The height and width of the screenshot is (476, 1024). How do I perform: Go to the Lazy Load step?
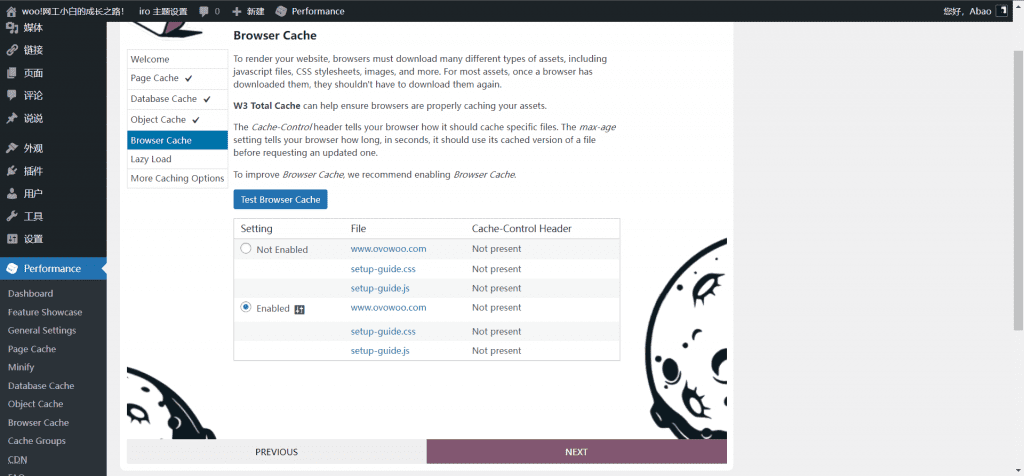point(151,159)
